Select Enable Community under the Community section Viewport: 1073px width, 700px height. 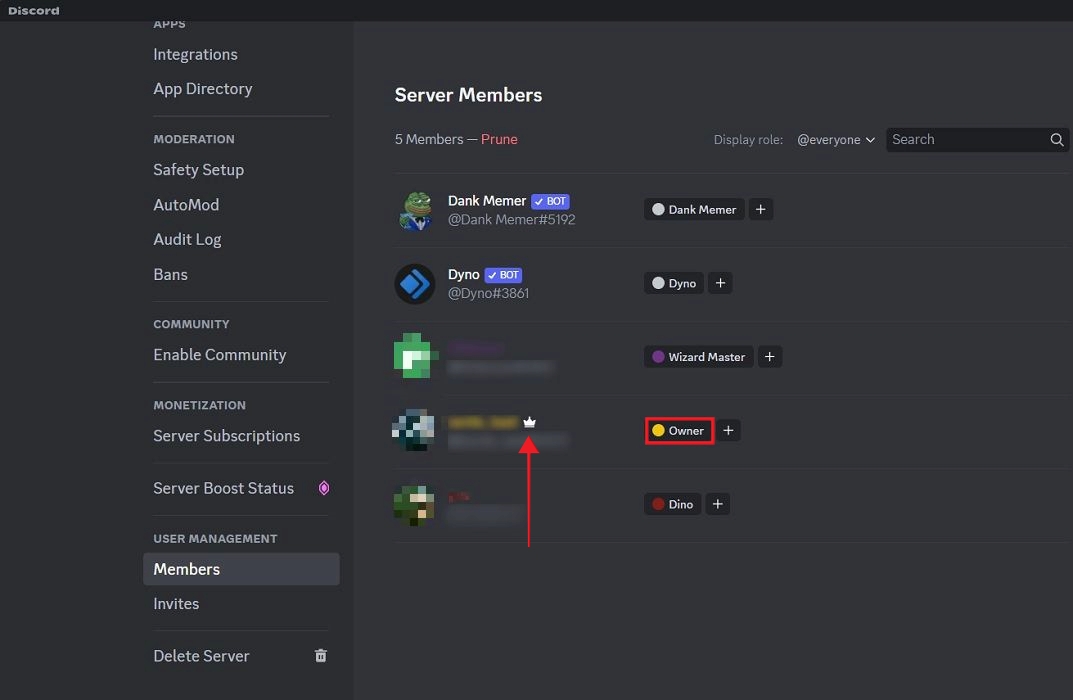[x=219, y=354]
